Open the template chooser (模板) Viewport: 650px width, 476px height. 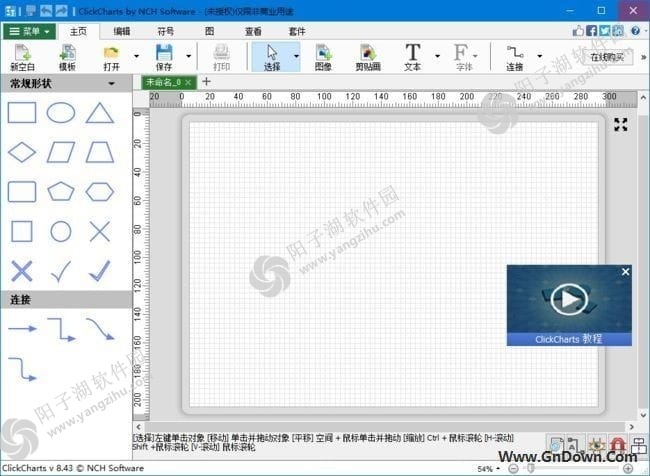[67, 57]
